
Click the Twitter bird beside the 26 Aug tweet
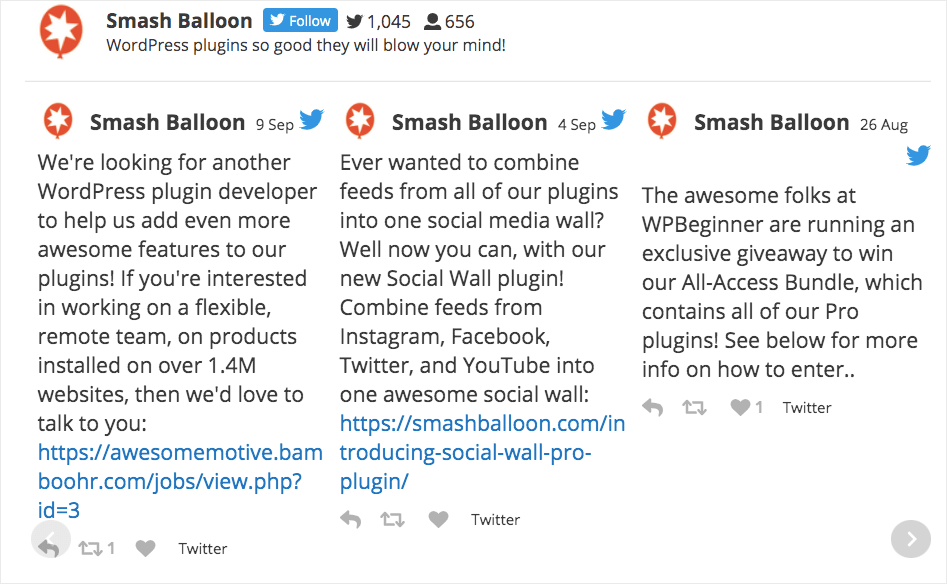(x=918, y=156)
